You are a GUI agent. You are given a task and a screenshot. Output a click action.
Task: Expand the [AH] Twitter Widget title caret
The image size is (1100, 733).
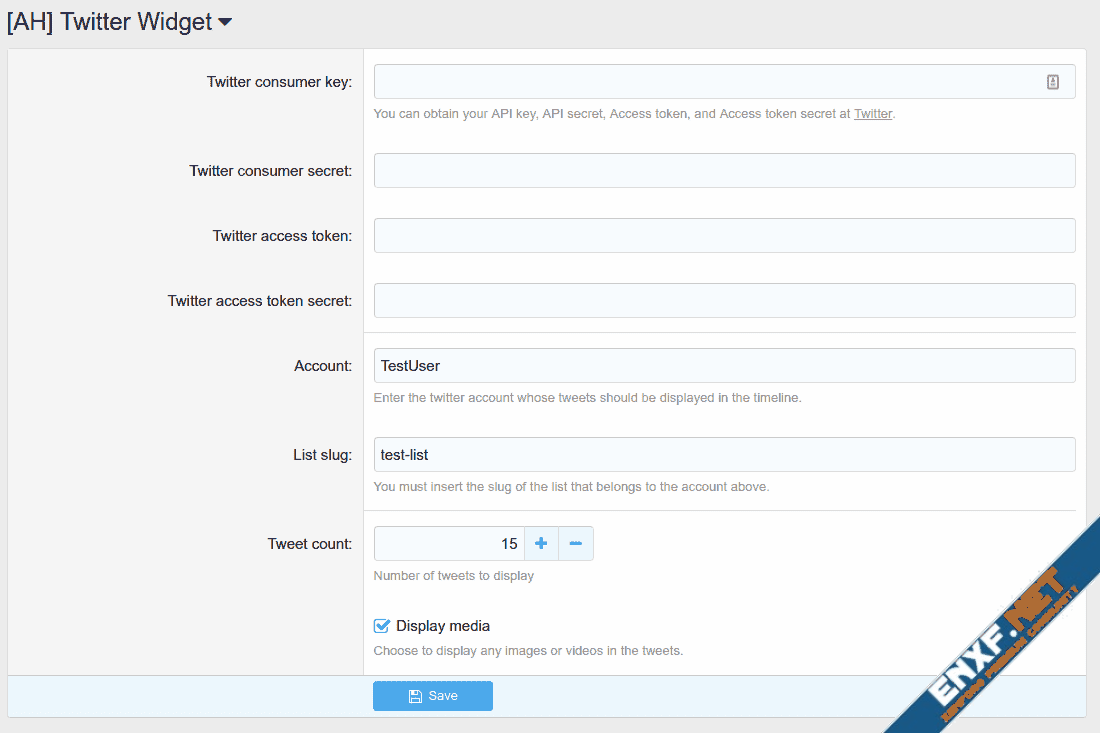225,22
